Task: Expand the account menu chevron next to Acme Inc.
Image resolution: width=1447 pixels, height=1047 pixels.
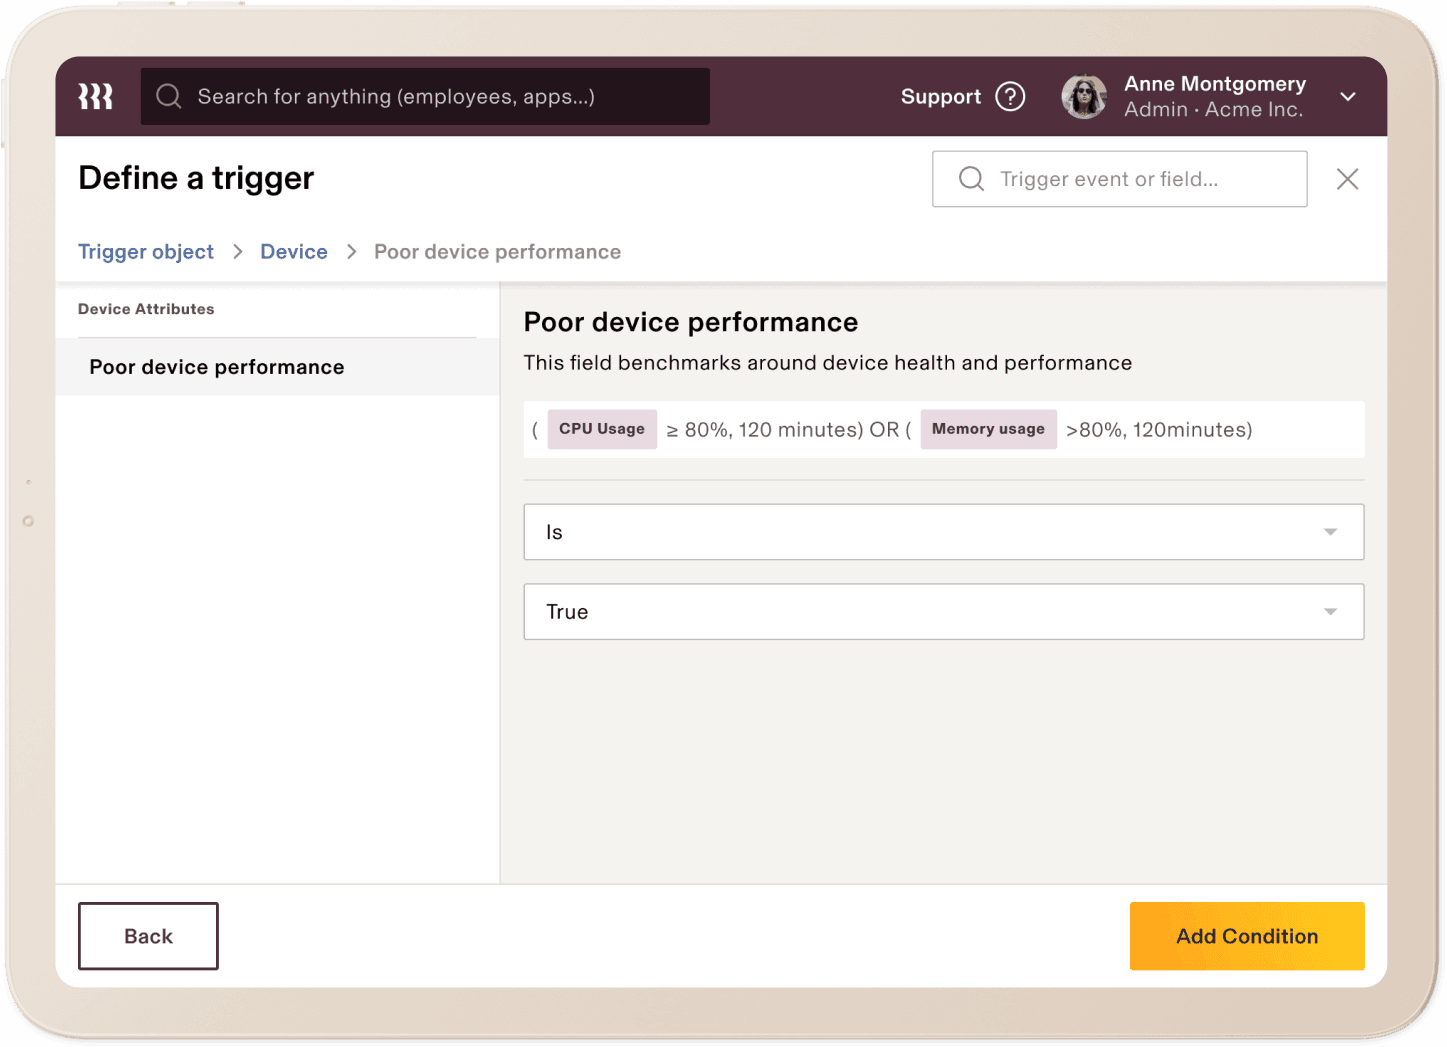Action: coord(1348,96)
